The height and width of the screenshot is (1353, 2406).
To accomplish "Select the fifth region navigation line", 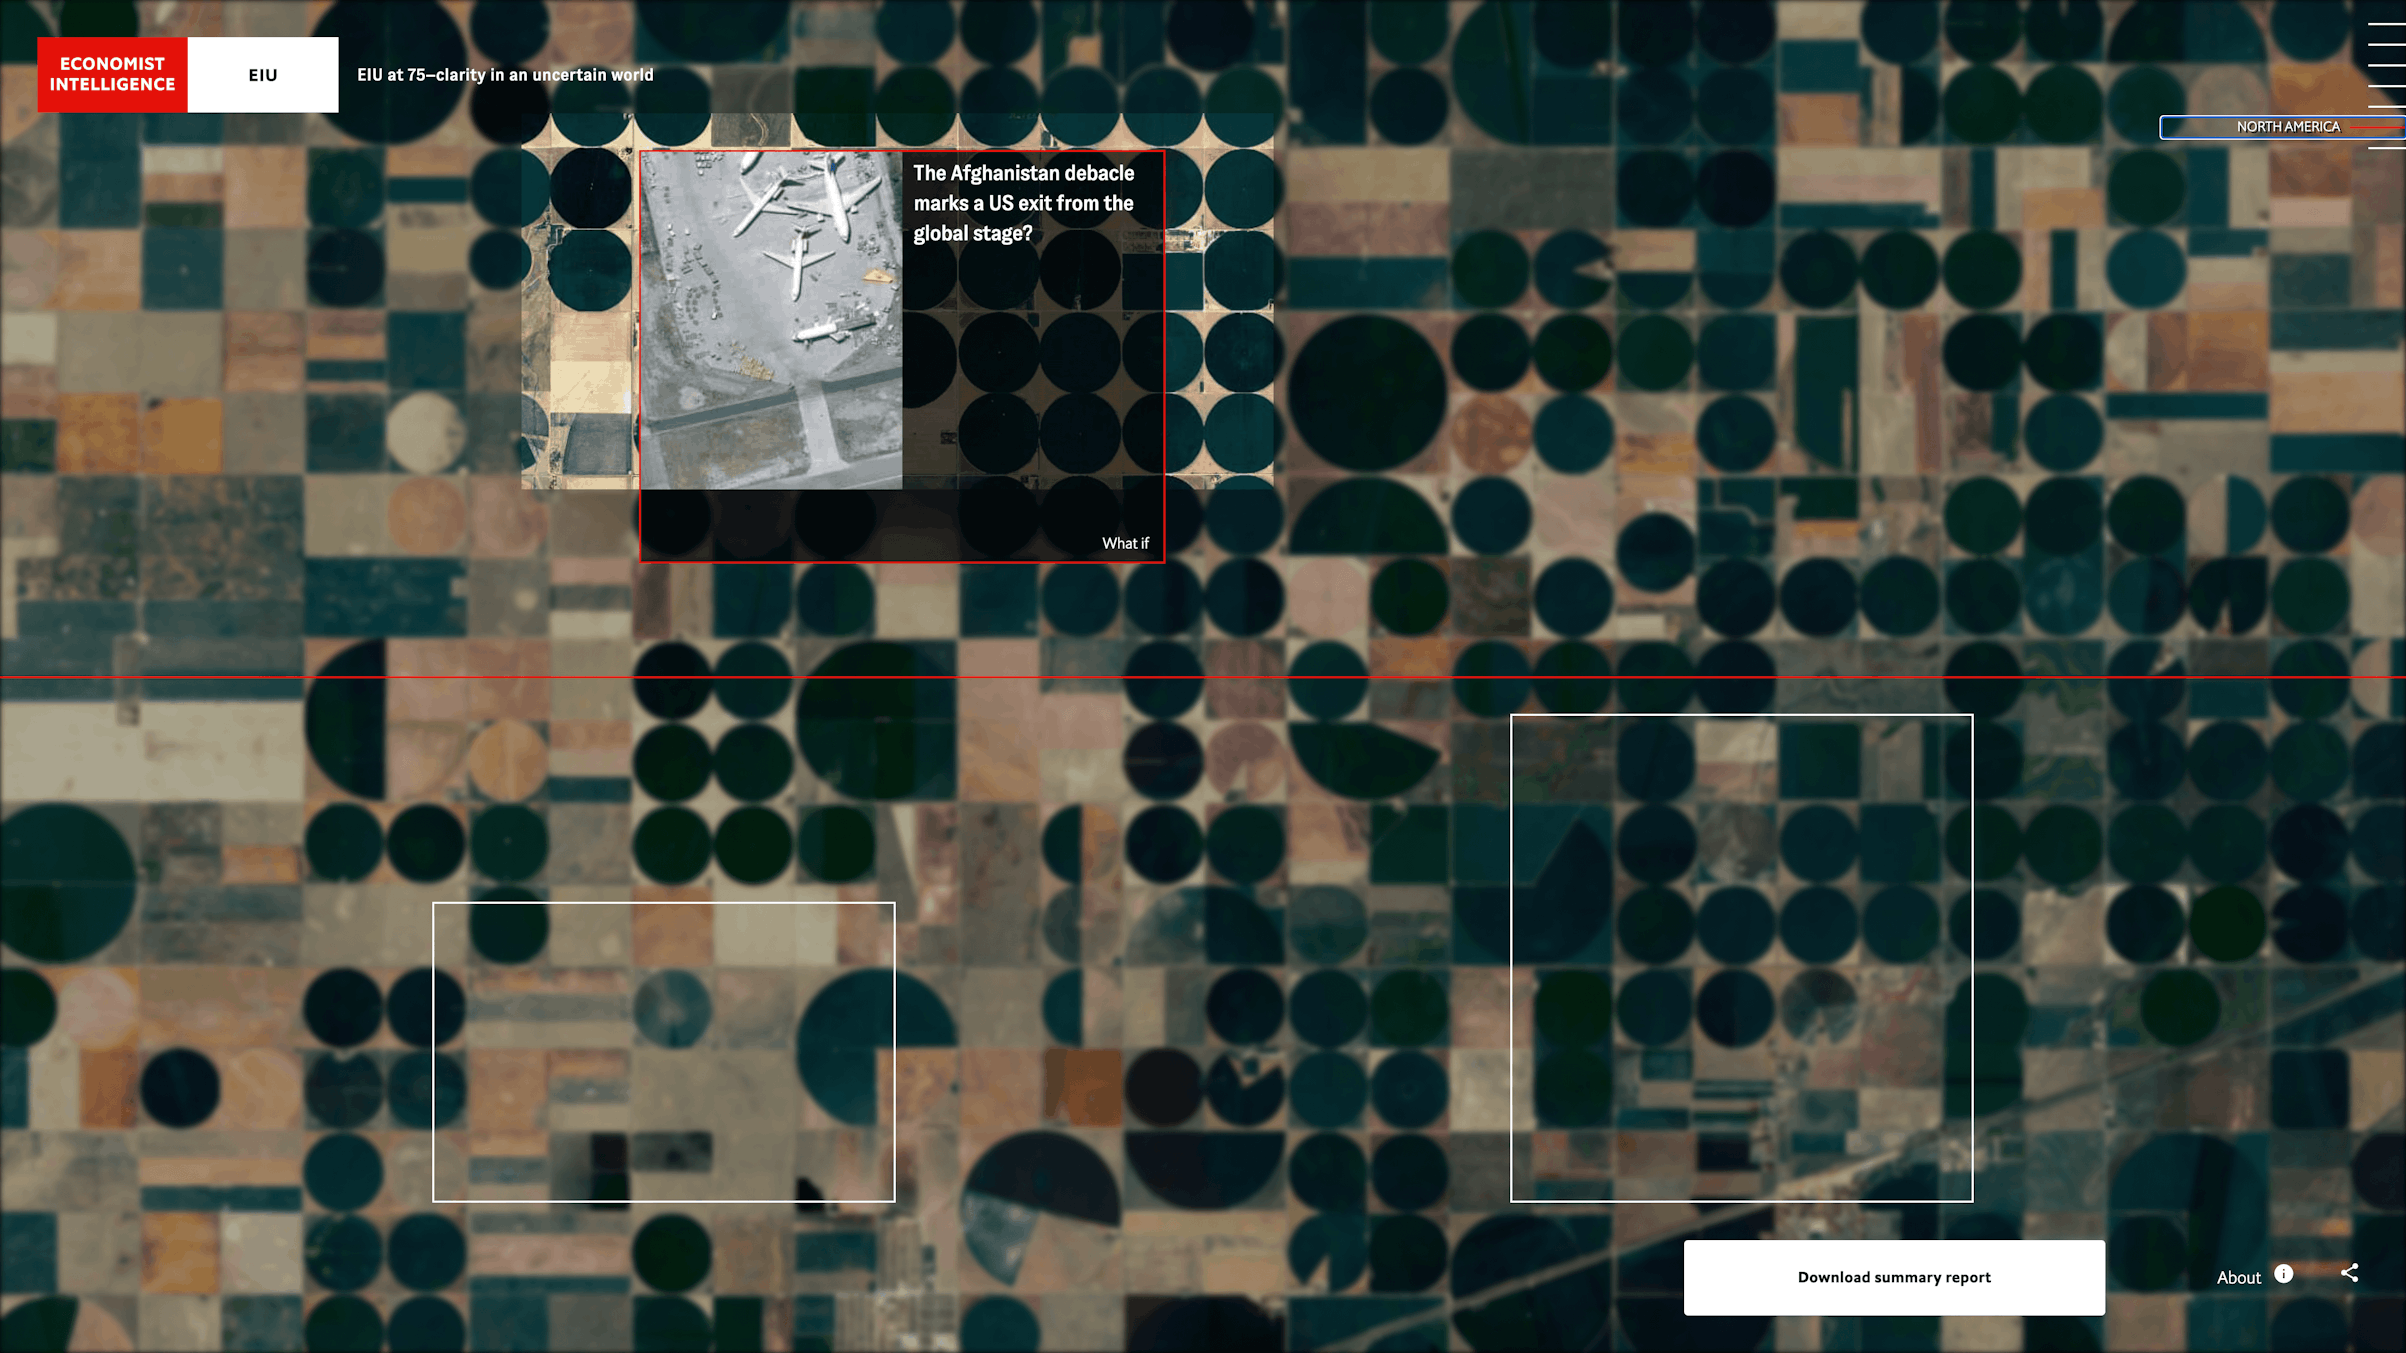I will (x=2386, y=107).
